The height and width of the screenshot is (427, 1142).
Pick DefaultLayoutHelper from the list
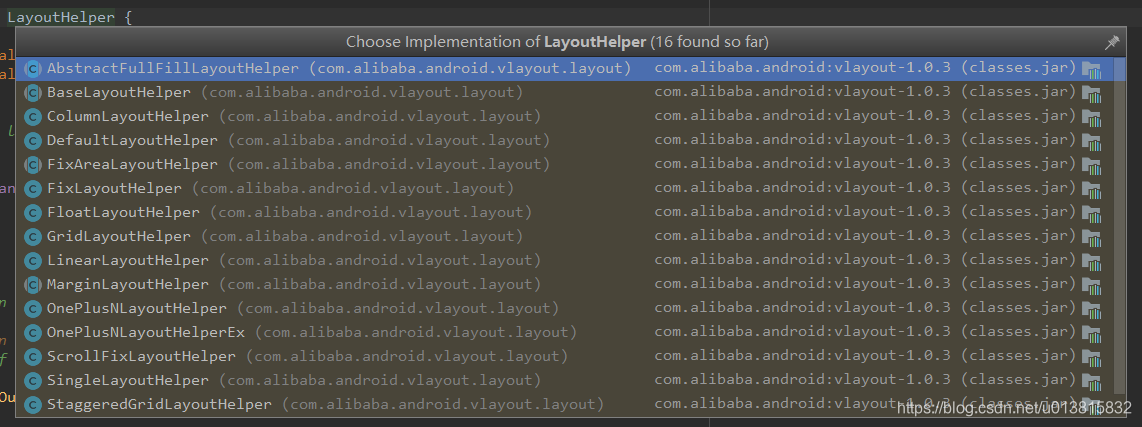pyautogui.click(x=565, y=141)
